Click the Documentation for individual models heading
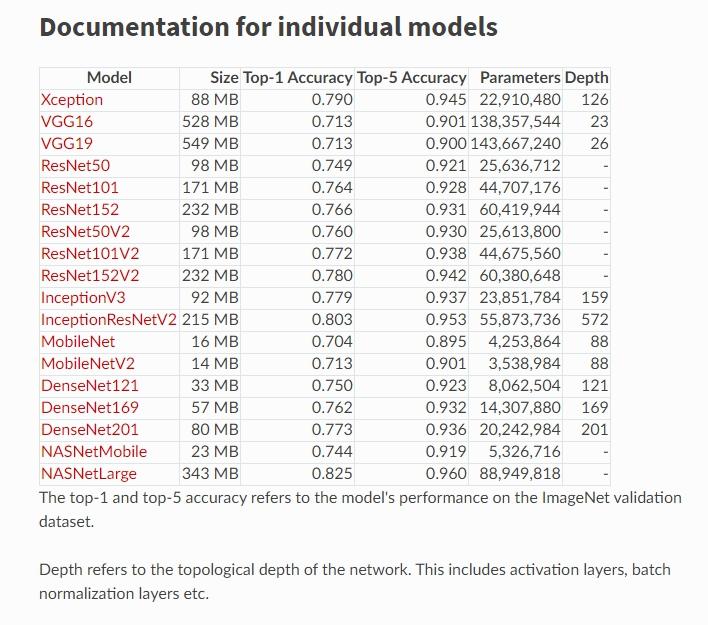Screen dimensions: 708x625 coord(268,27)
